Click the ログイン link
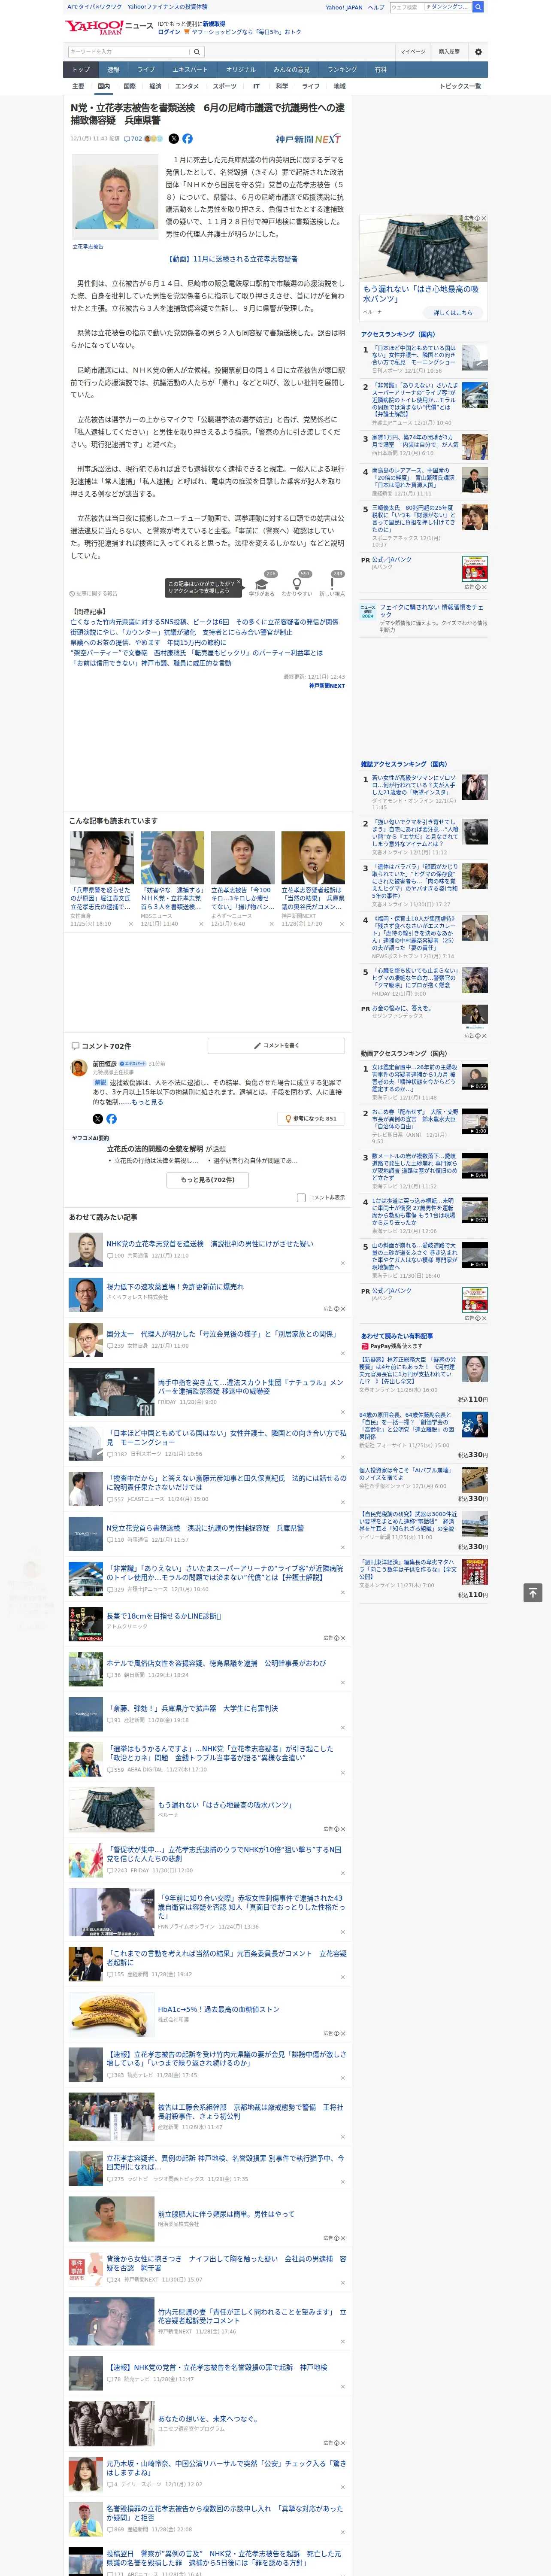Image resolution: width=551 pixels, height=2576 pixels. pyautogui.click(x=169, y=32)
